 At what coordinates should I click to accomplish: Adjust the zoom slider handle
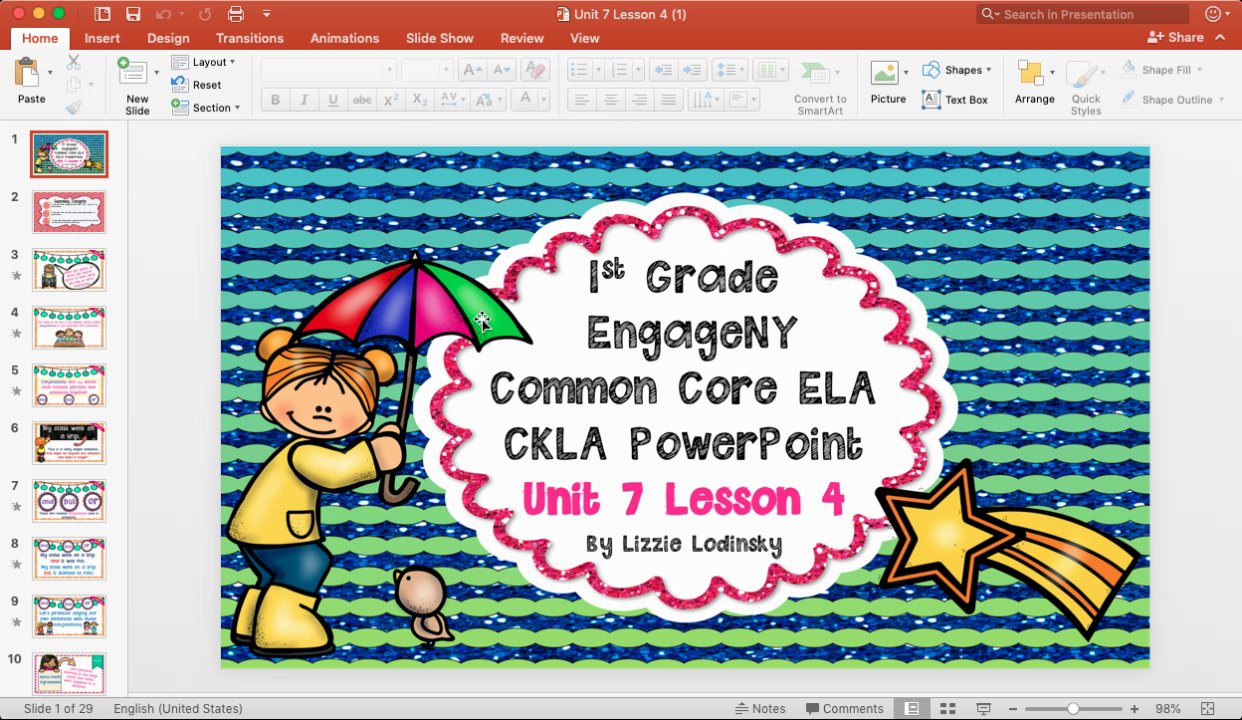[1073, 709]
